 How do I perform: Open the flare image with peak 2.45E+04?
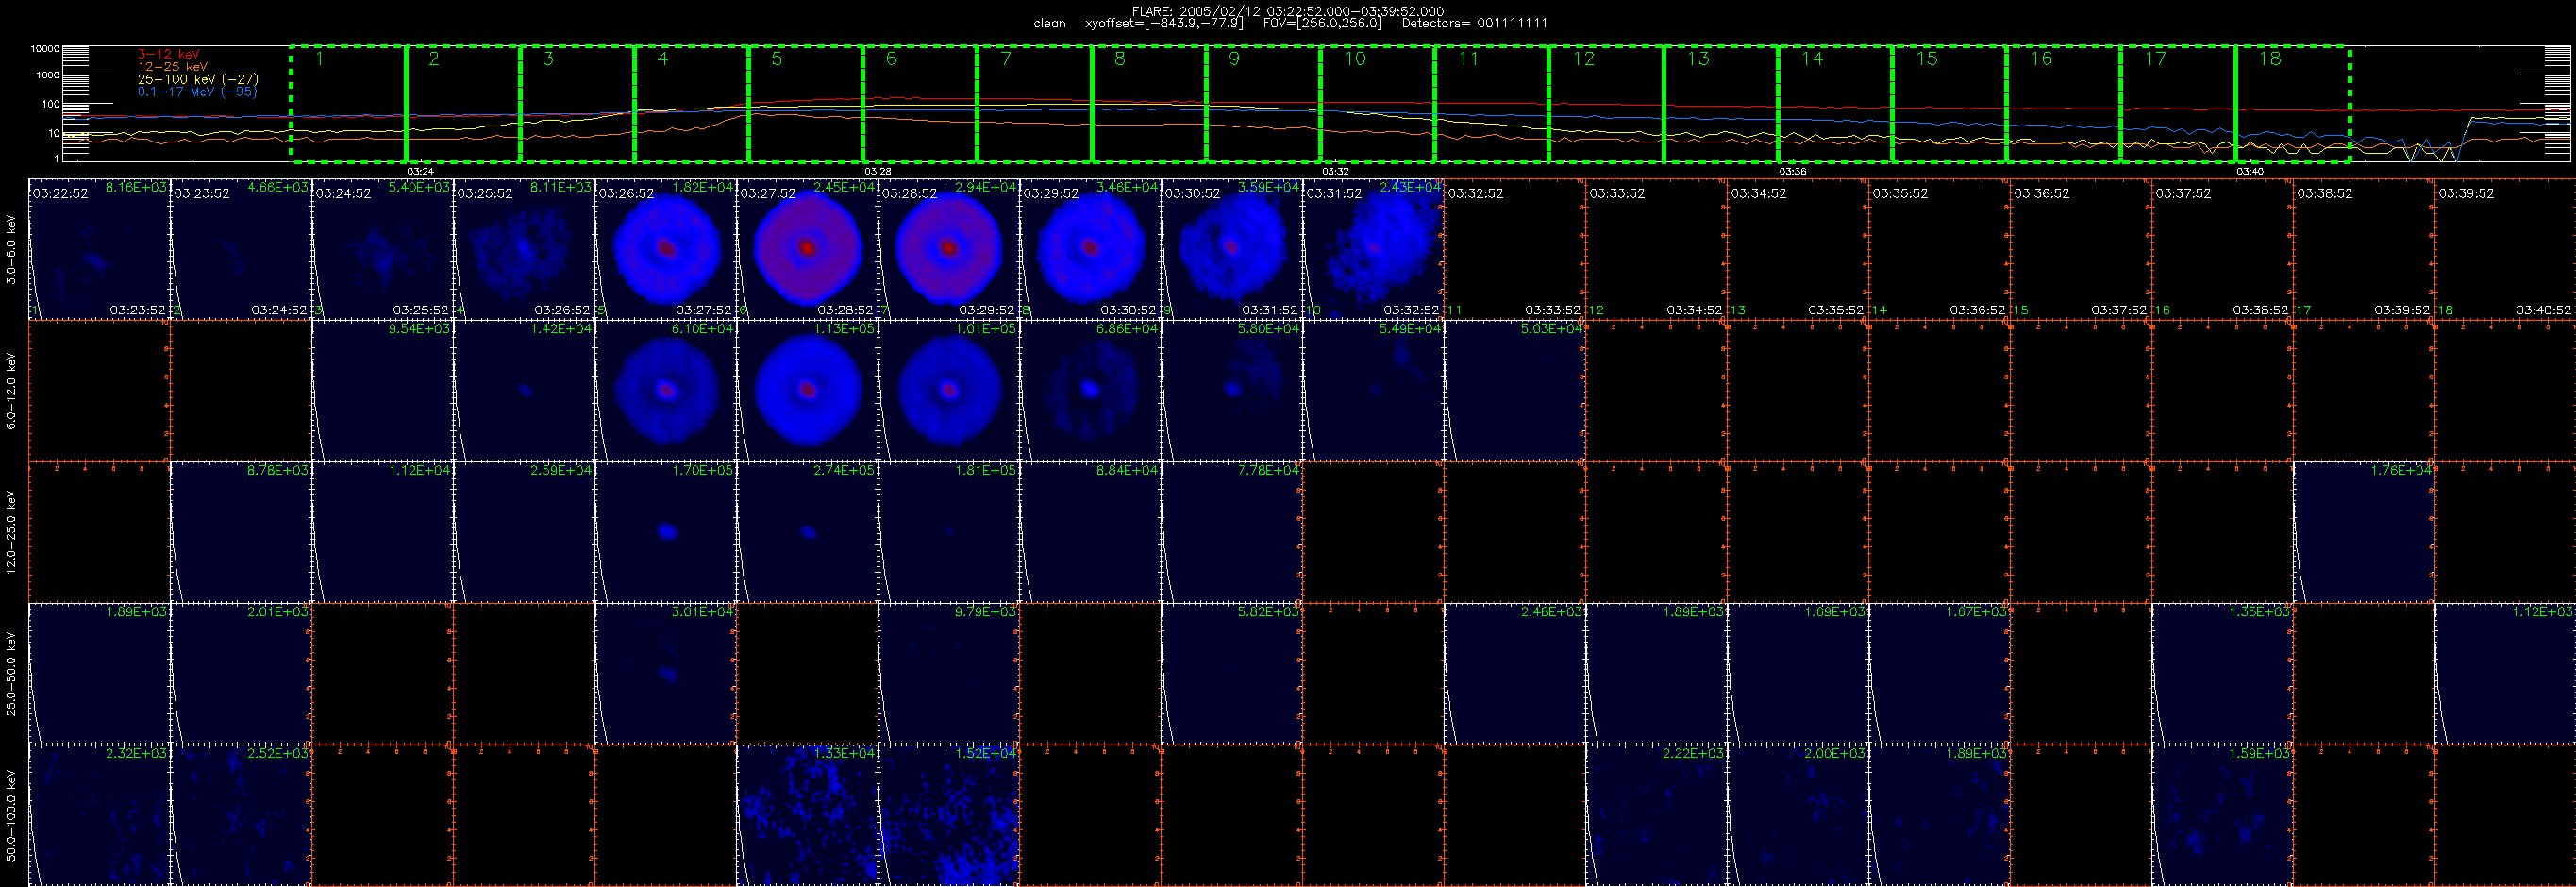tap(807, 249)
